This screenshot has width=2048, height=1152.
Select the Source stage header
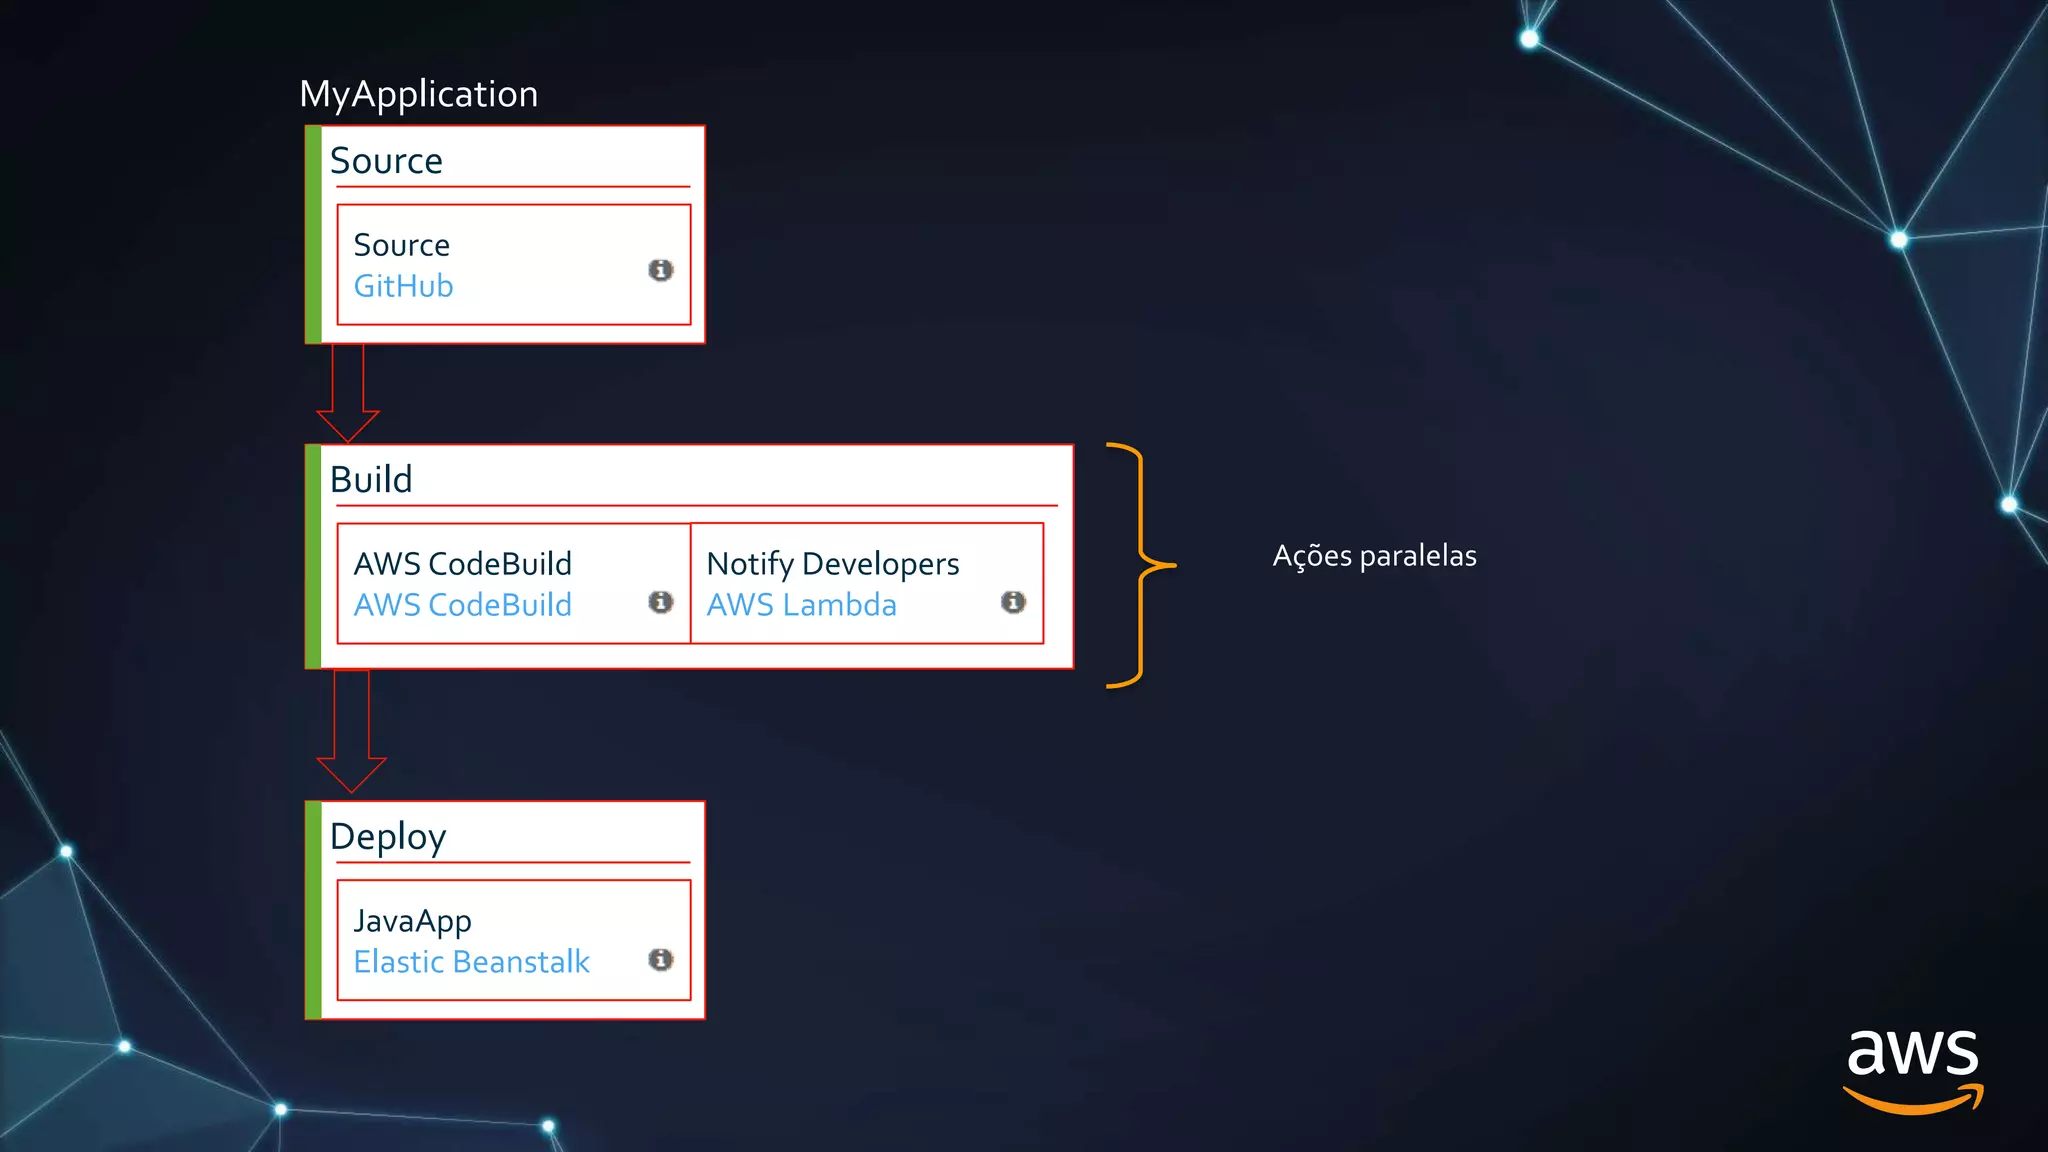(x=386, y=160)
